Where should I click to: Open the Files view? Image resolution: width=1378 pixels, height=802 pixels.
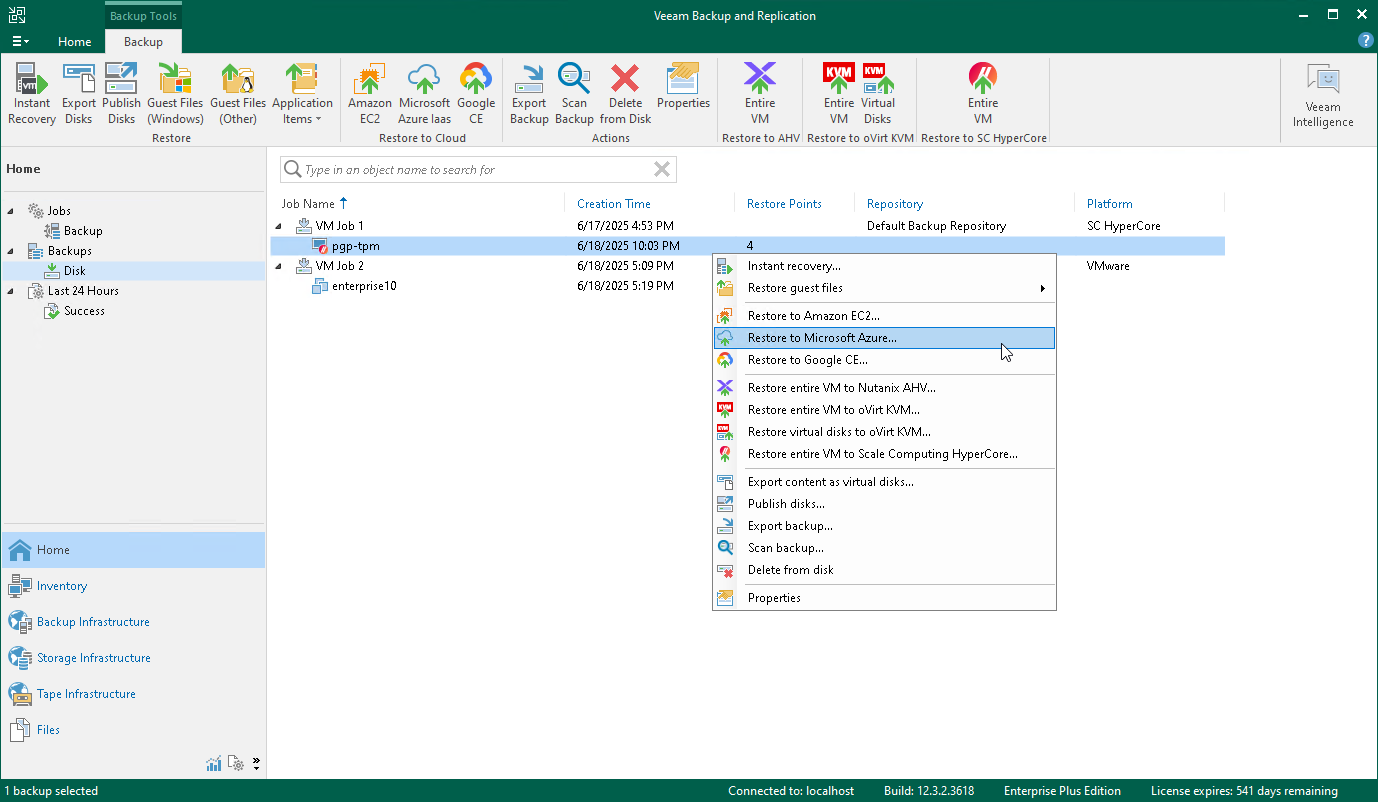[x=133, y=730]
